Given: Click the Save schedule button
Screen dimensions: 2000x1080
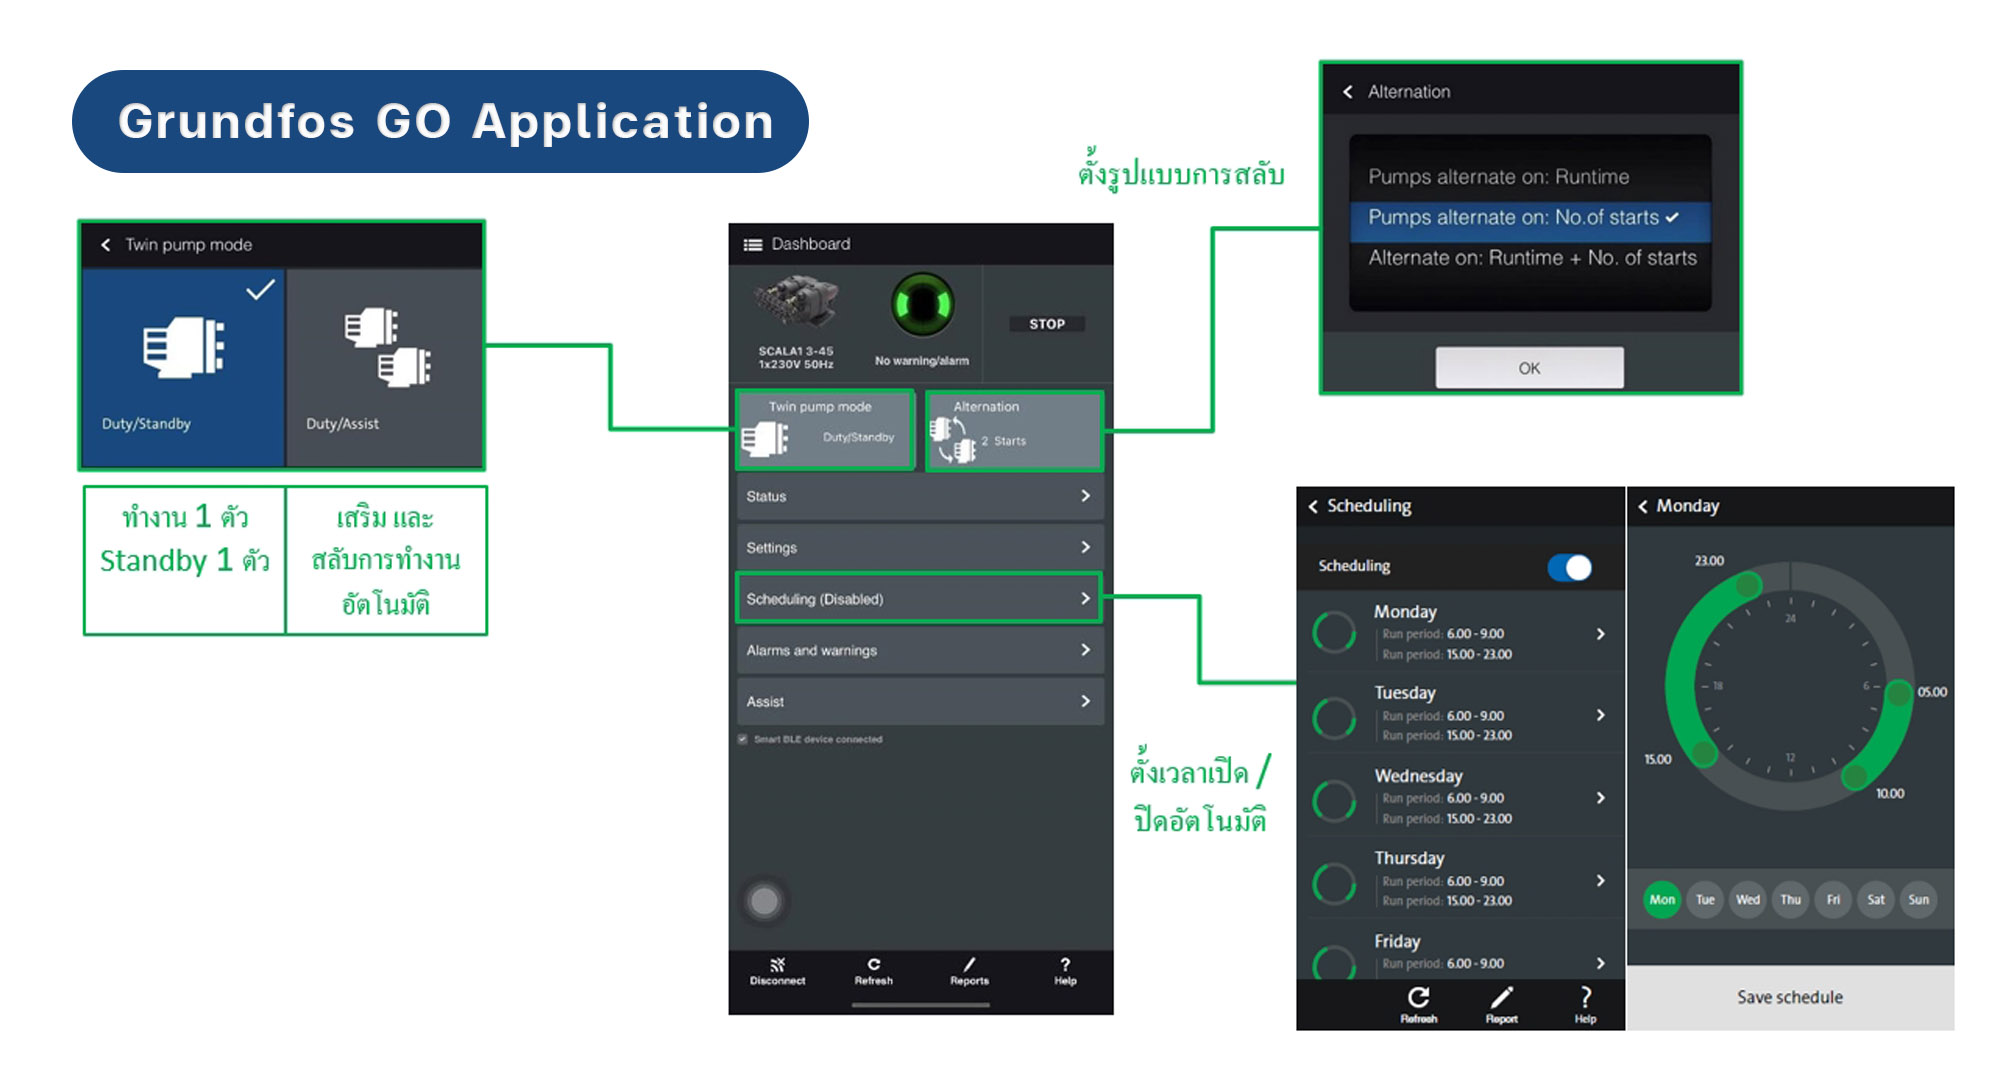Looking at the screenshot, I should click(x=1790, y=997).
